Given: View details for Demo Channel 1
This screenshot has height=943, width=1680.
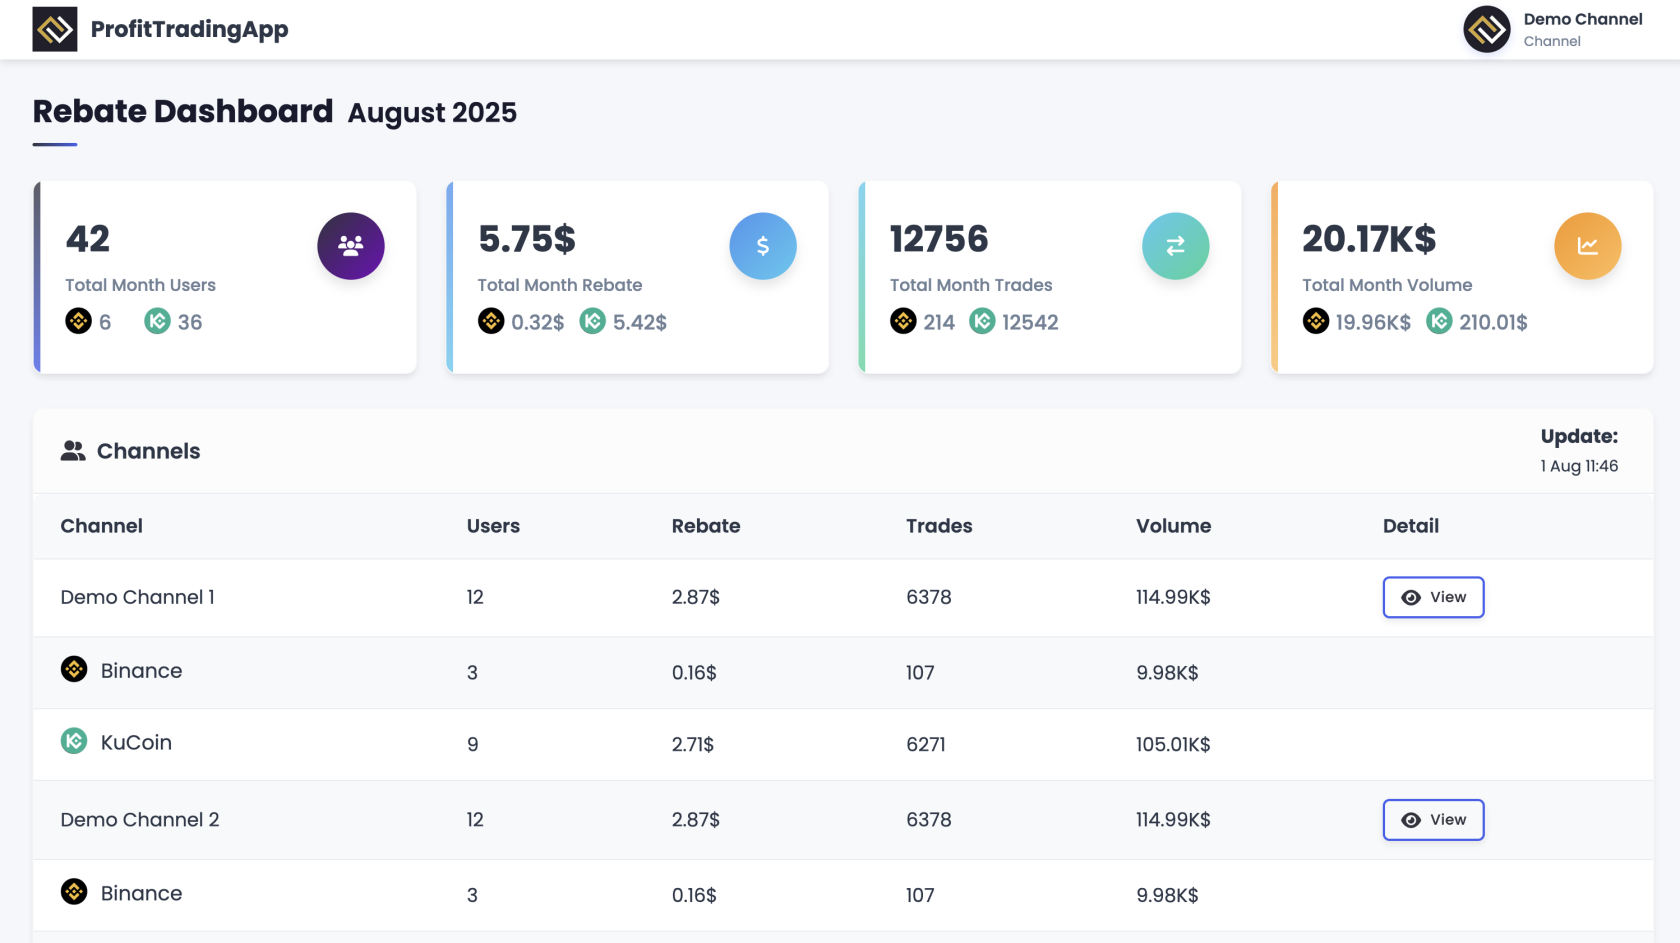Looking at the screenshot, I should click(x=1433, y=597).
